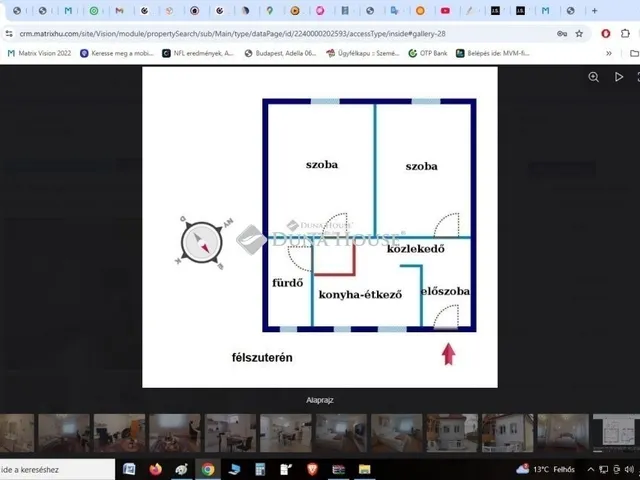Select the first thumbnail in the gallery strip
The height and width of the screenshot is (480, 640).
[16, 433]
